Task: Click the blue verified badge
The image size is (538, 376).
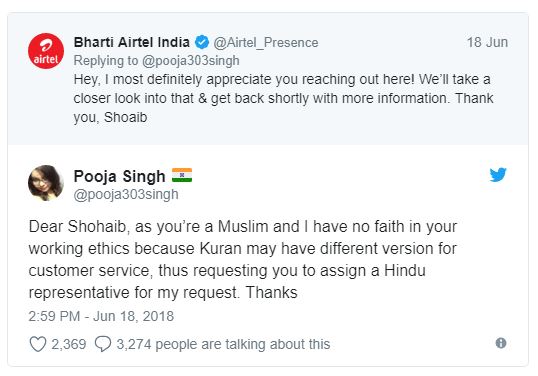Action: click(202, 42)
